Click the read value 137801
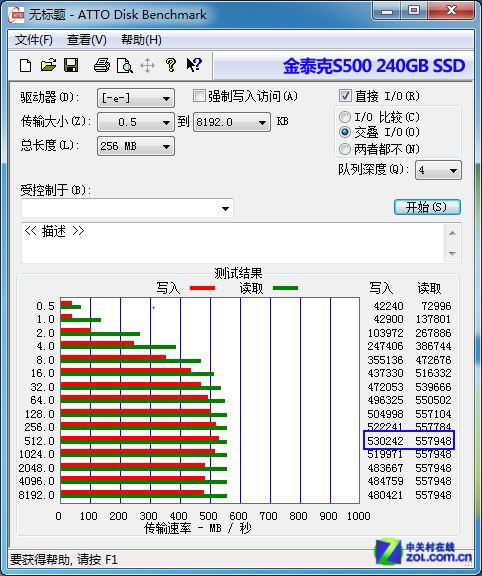 [433, 319]
